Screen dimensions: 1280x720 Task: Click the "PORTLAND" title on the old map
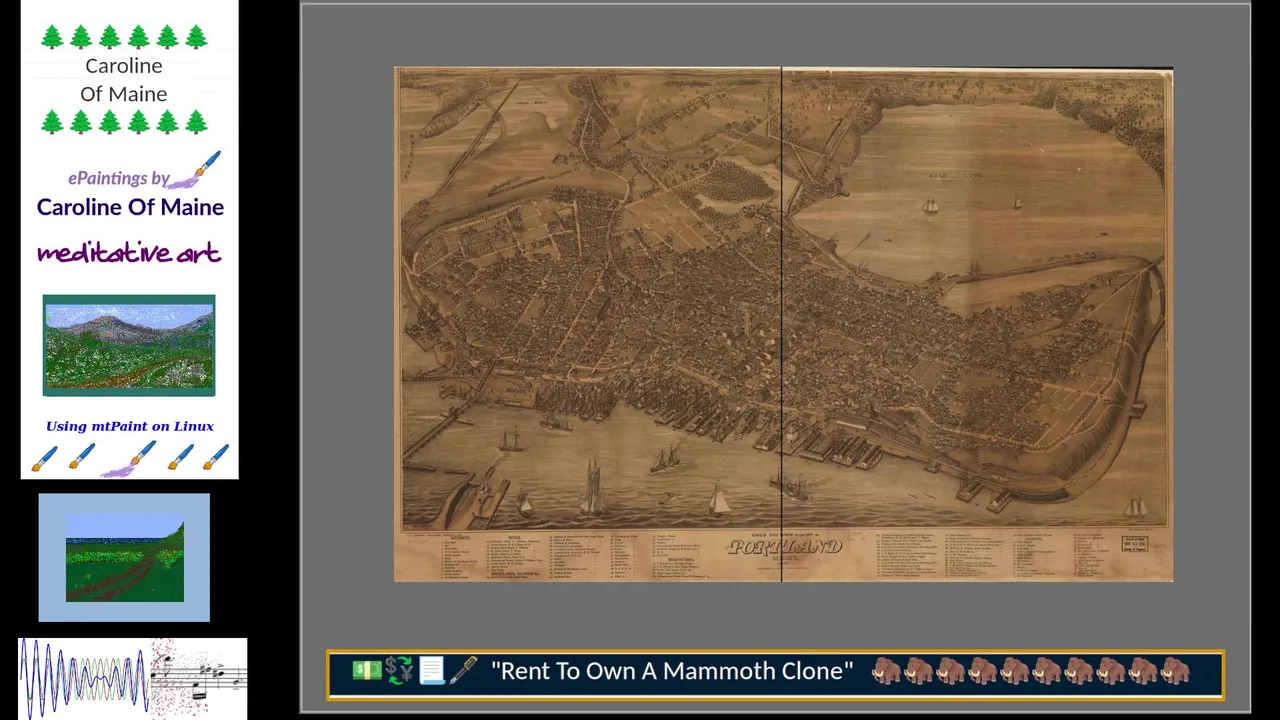(x=785, y=547)
